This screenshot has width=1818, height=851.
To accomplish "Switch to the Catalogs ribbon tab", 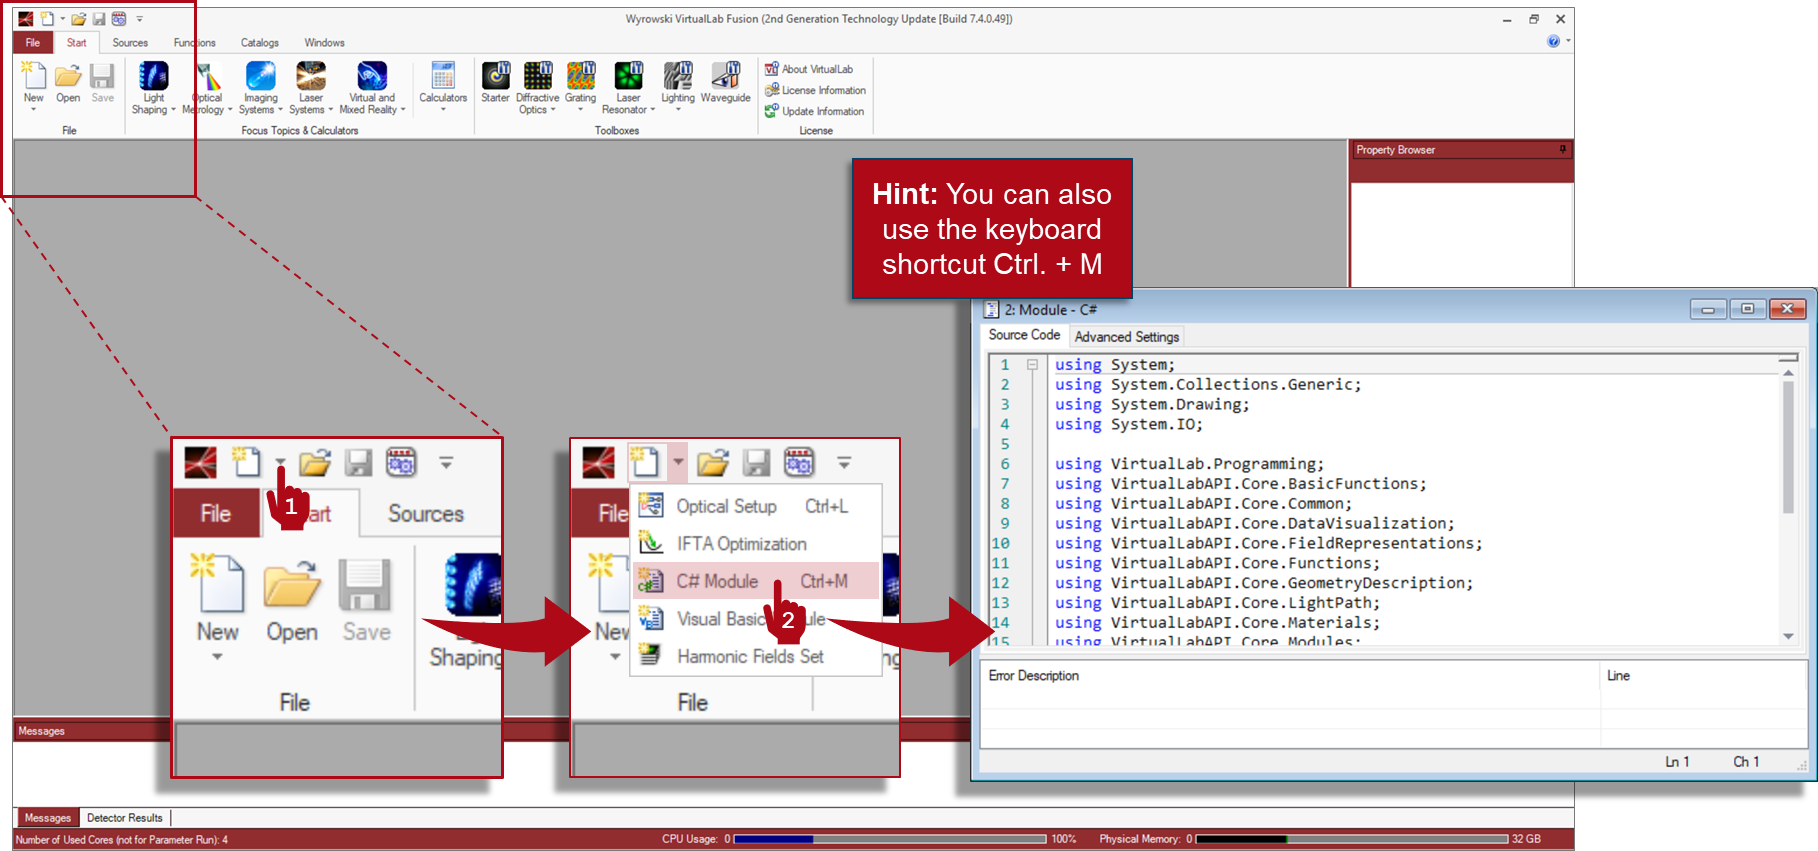I will 259,43.
